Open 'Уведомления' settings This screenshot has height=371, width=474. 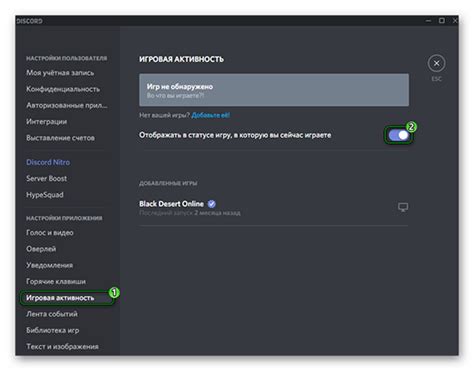[x=49, y=265]
